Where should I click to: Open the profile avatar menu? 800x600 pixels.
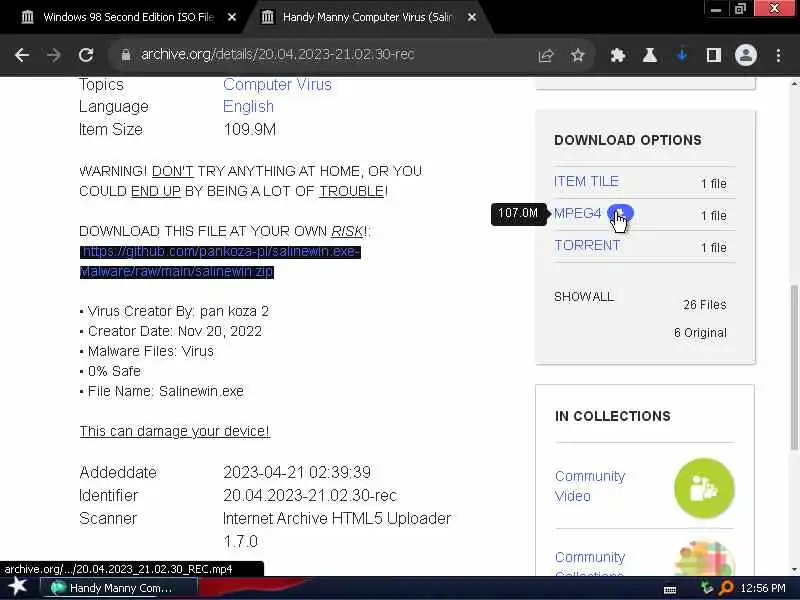coord(745,55)
